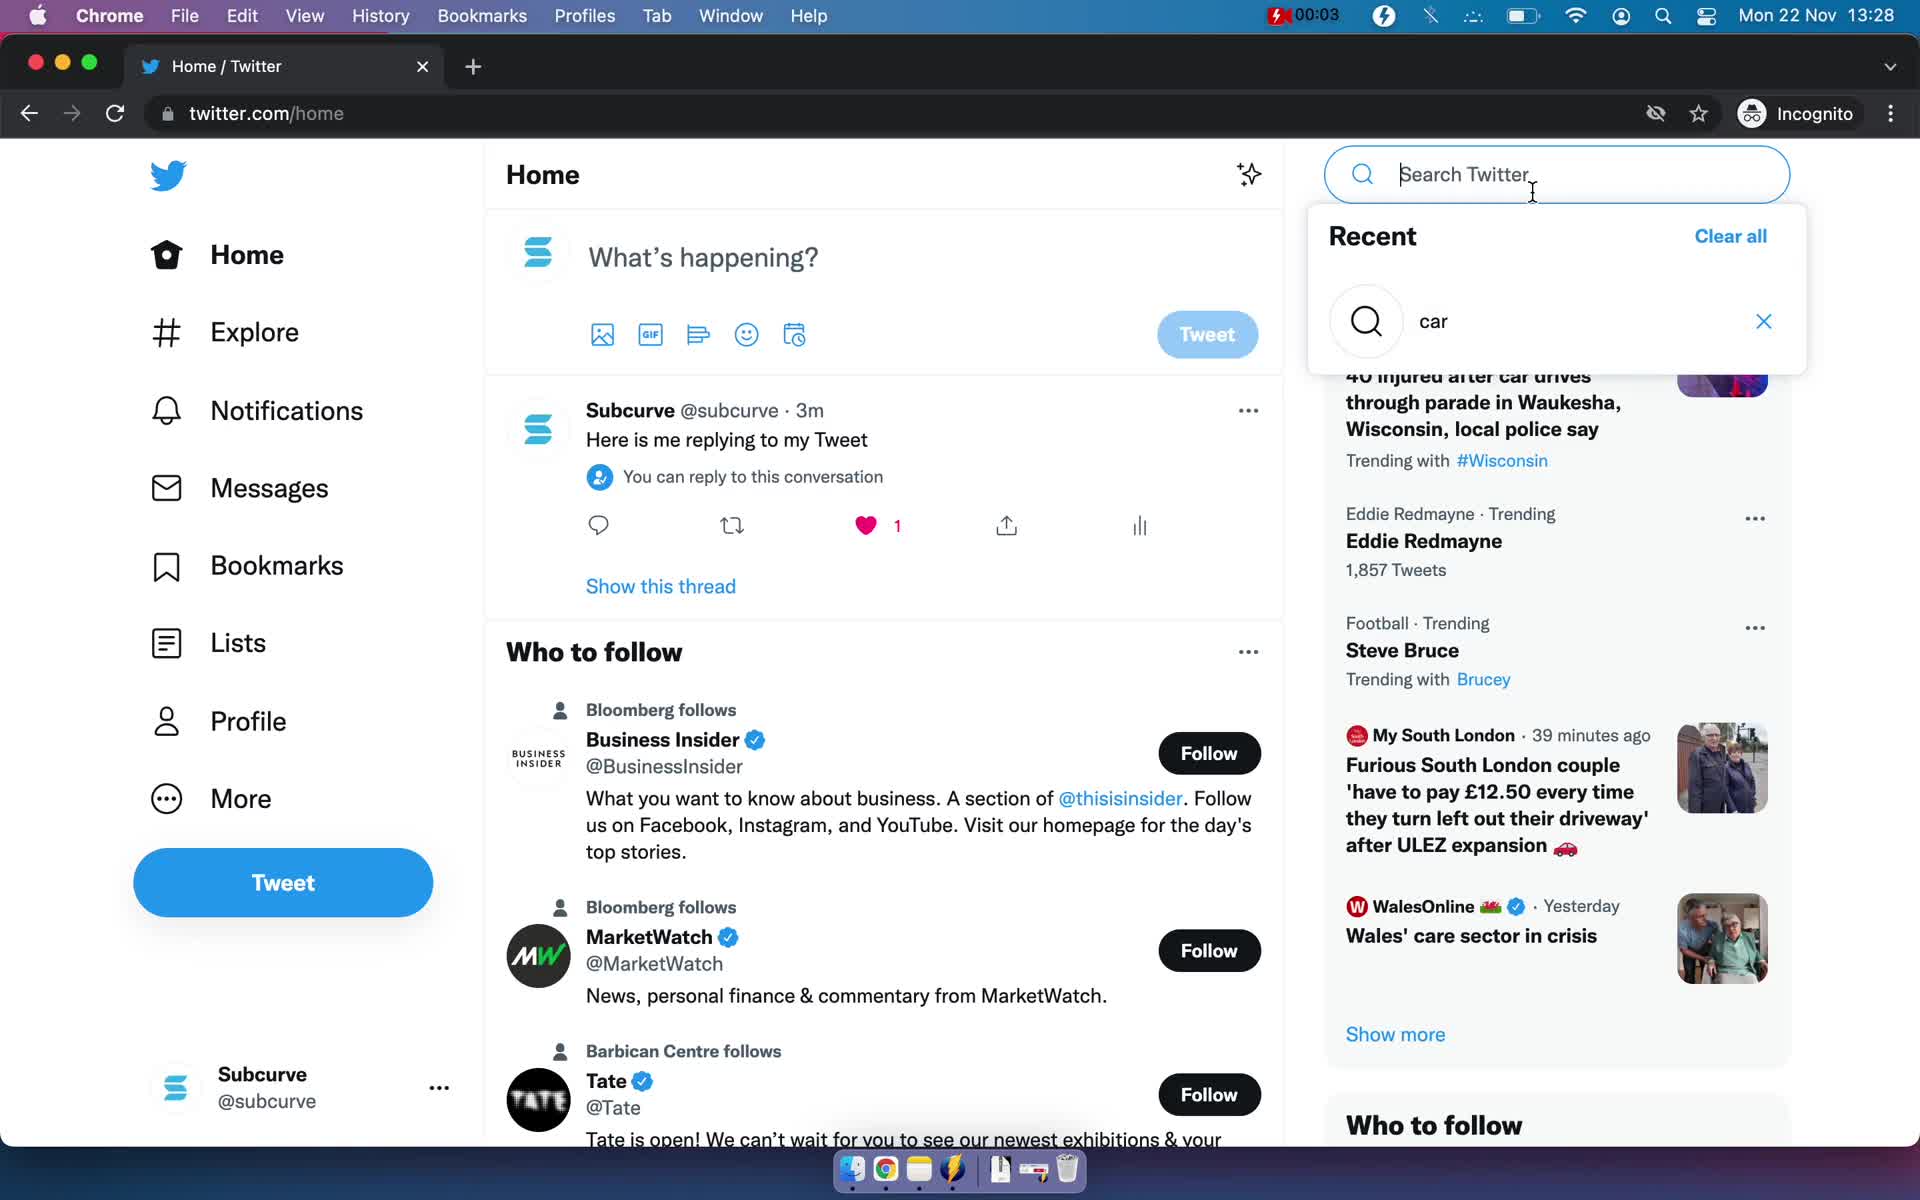
Task: Open Explore from sidebar
Action: point(225,332)
